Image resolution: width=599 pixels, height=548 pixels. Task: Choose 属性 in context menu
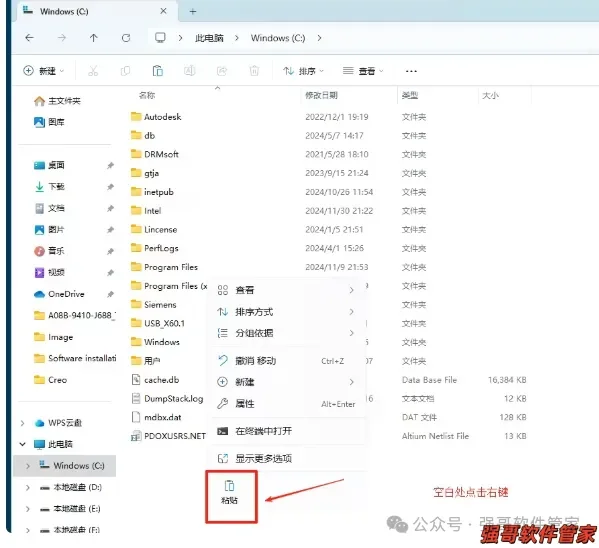286,404
